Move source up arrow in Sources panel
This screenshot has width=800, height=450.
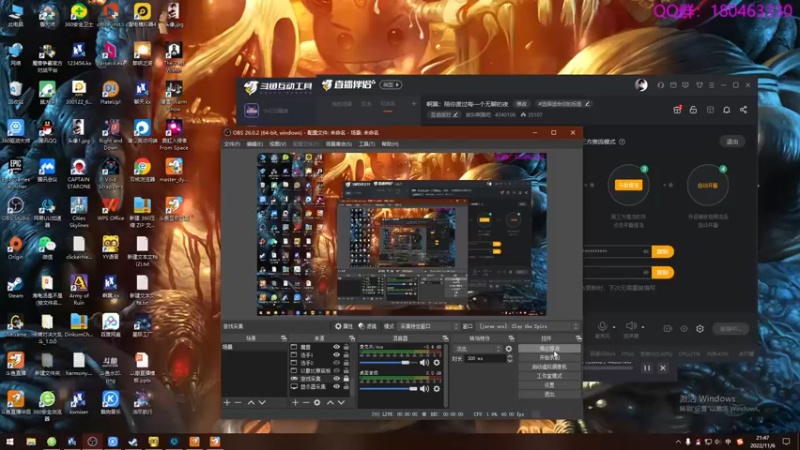click(330, 403)
